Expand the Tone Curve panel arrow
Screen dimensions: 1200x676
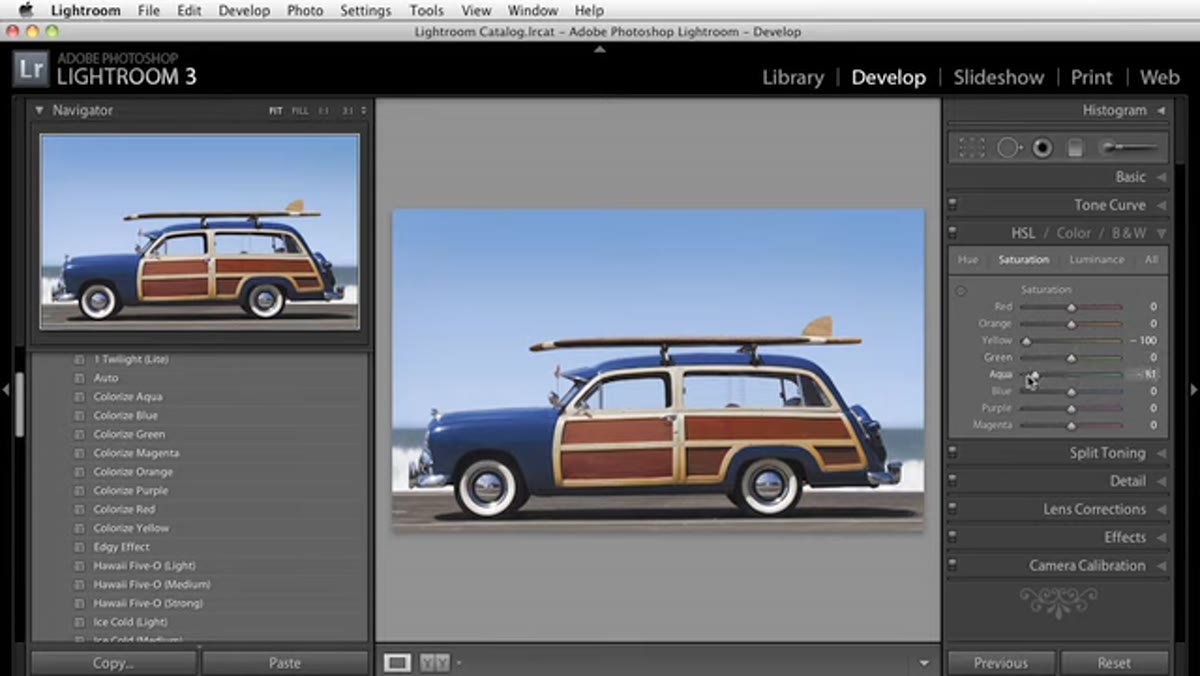(1161, 205)
